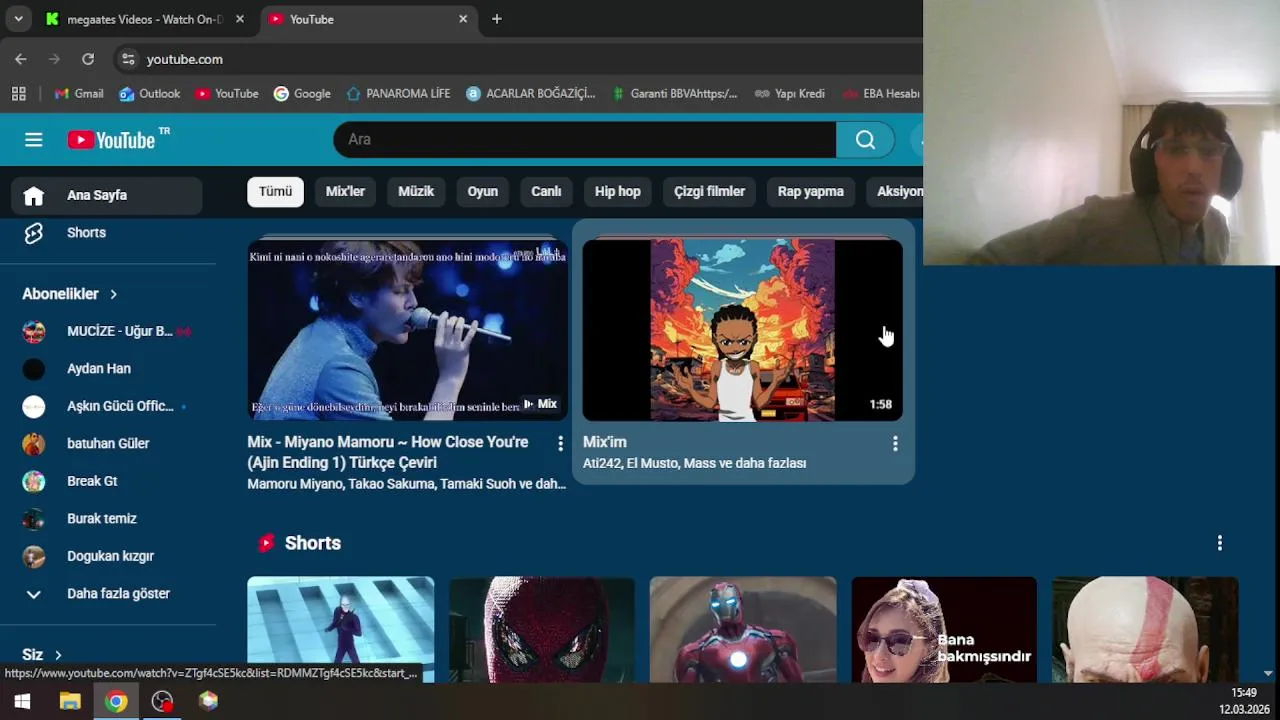1280x720 pixels.
Task: Open Burak temiz channel avatar
Action: click(34, 519)
